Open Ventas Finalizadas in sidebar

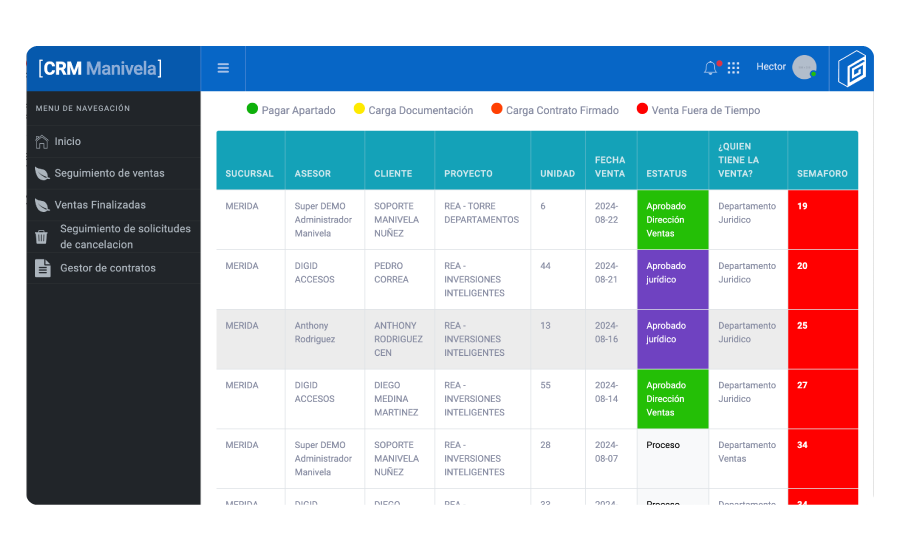coord(100,205)
